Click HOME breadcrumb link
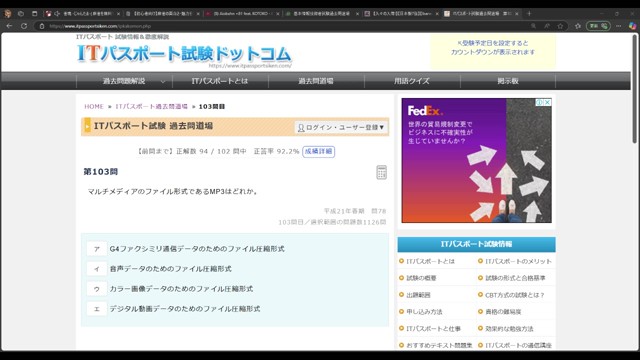This screenshot has height=360, width=640. pos(94,107)
